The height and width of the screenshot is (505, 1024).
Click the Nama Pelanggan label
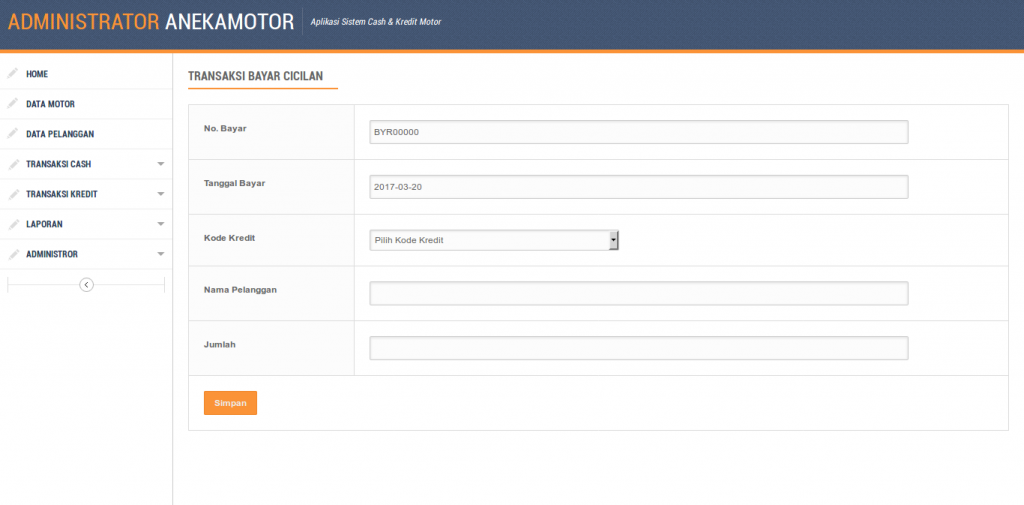(241, 289)
